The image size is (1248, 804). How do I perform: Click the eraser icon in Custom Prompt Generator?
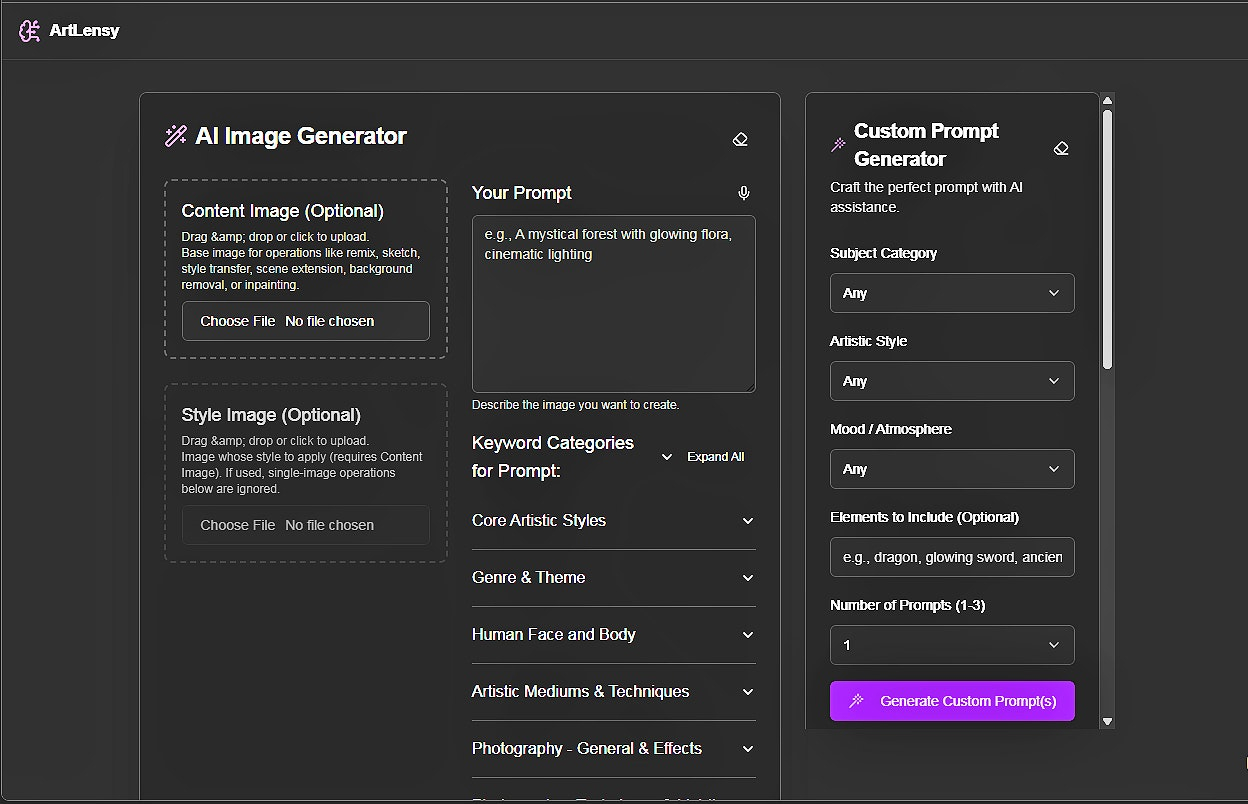click(1061, 148)
